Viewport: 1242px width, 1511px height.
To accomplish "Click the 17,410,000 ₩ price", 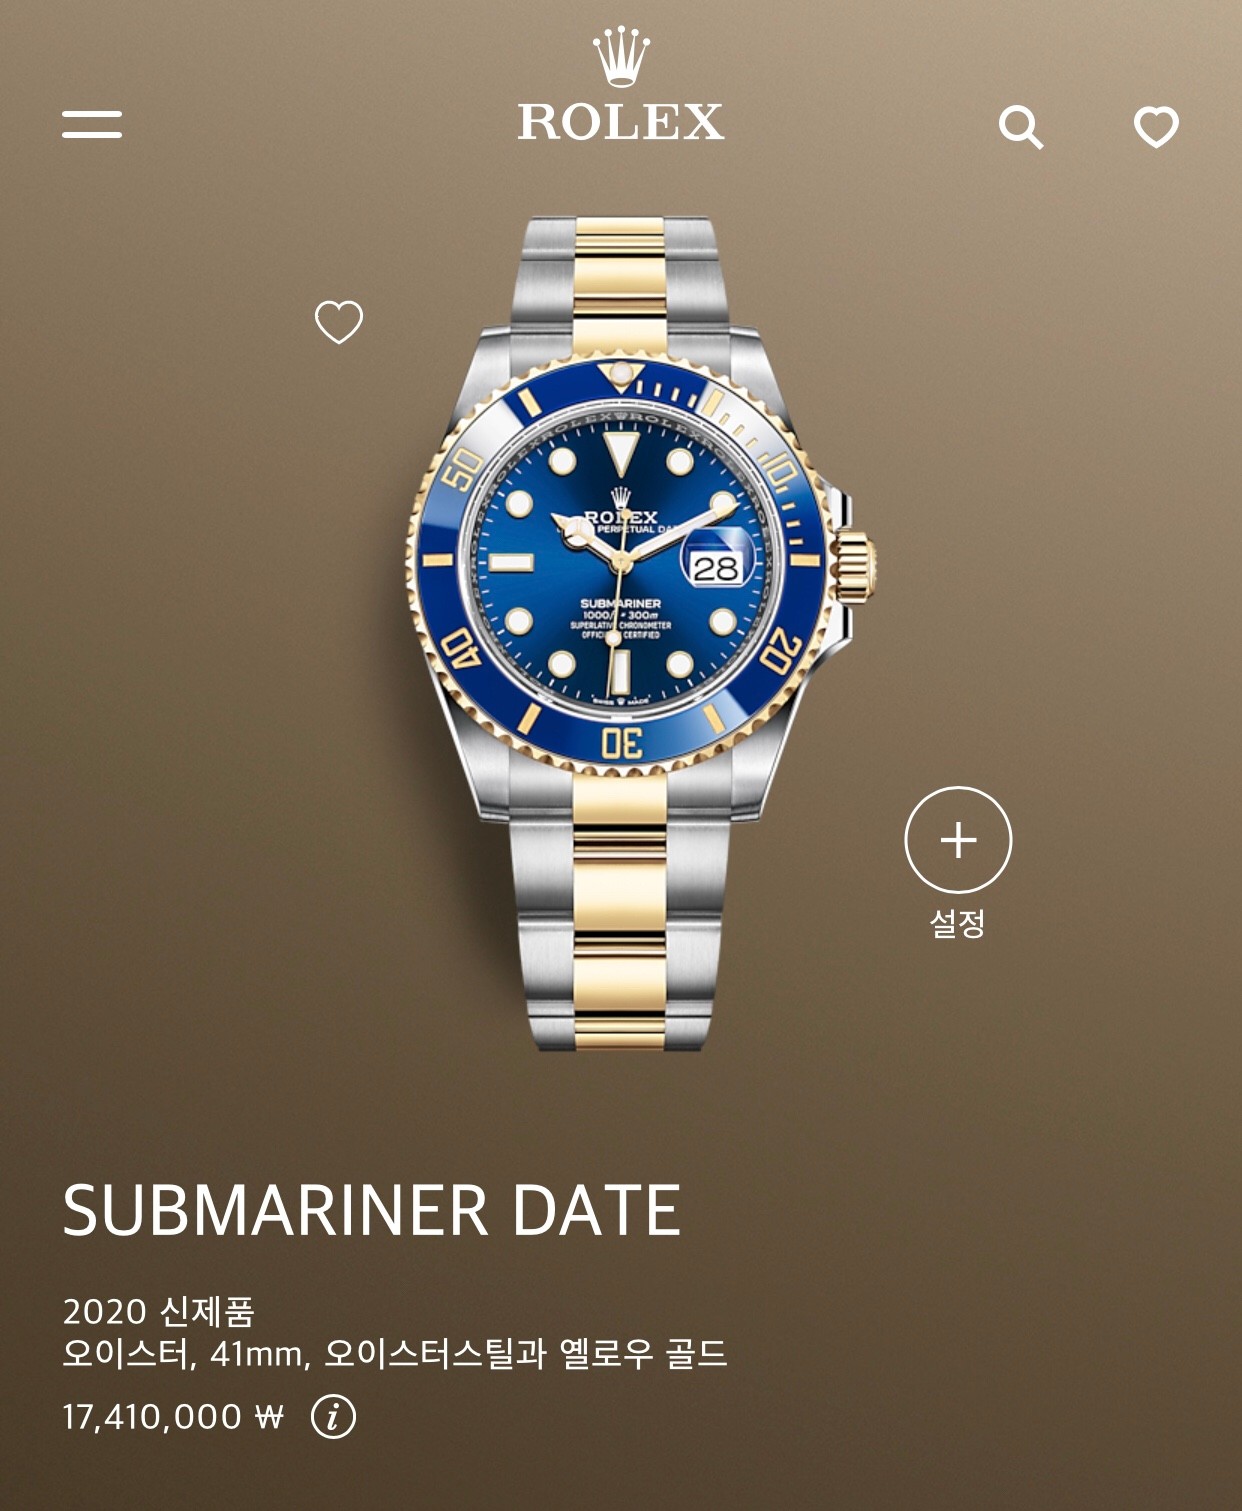I will point(173,1417).
